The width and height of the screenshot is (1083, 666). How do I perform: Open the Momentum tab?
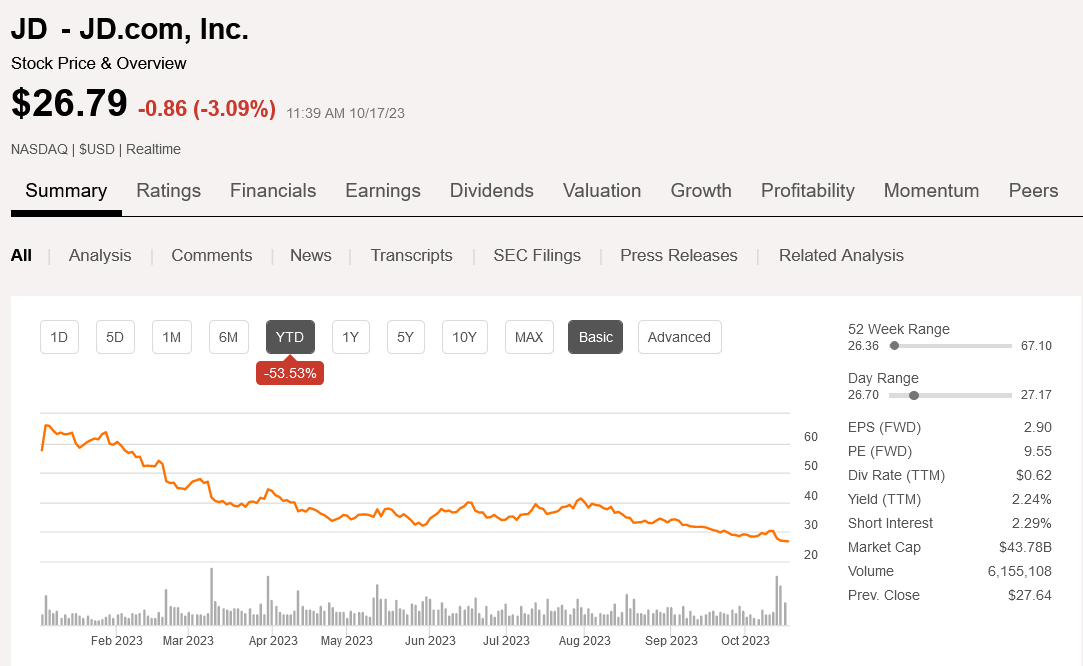click(931, 191)
